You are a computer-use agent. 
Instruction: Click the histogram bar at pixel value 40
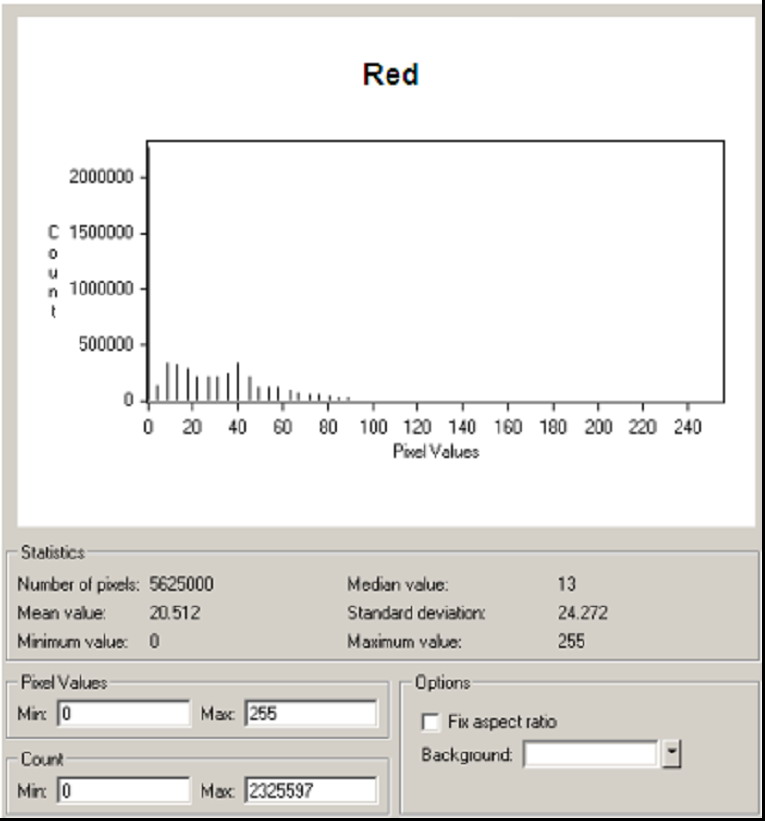(238, 382)
